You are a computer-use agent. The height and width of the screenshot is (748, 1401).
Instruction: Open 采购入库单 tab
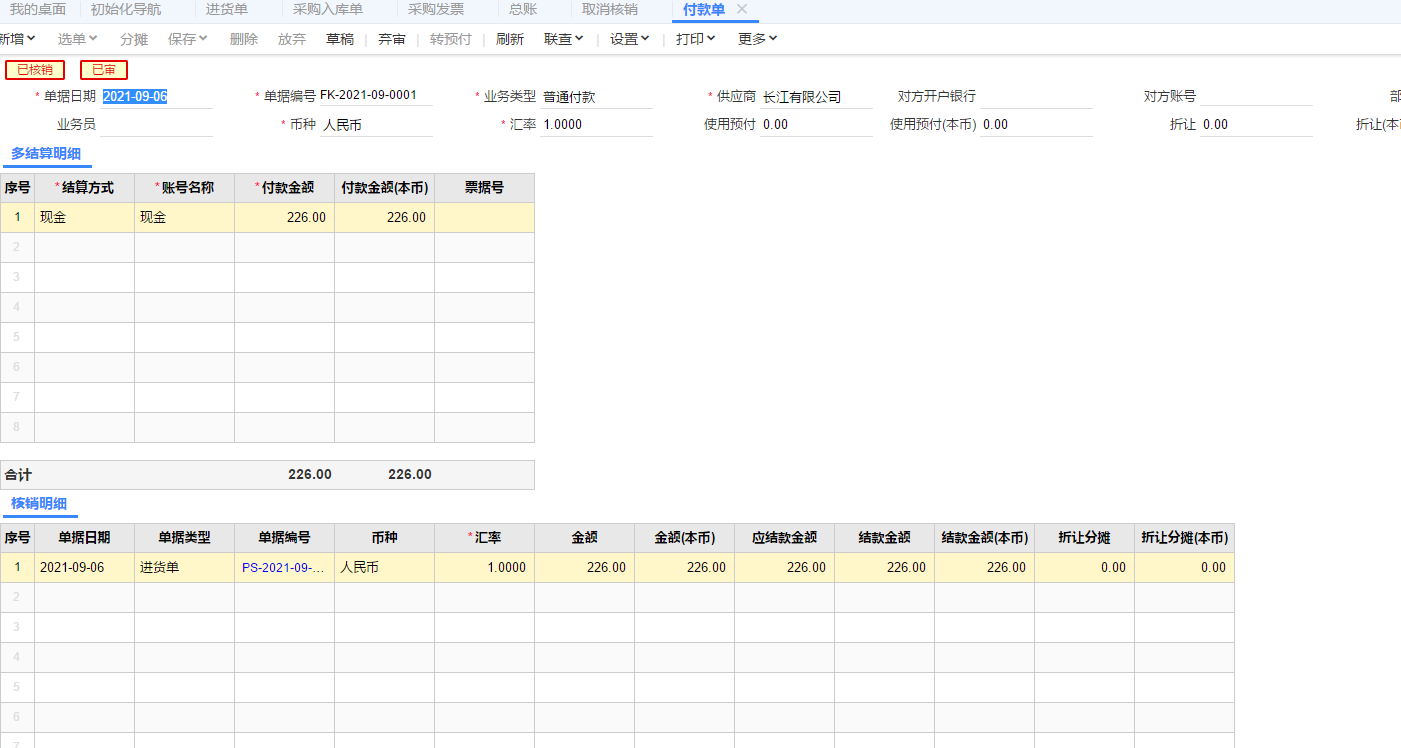tap(328, 9)
